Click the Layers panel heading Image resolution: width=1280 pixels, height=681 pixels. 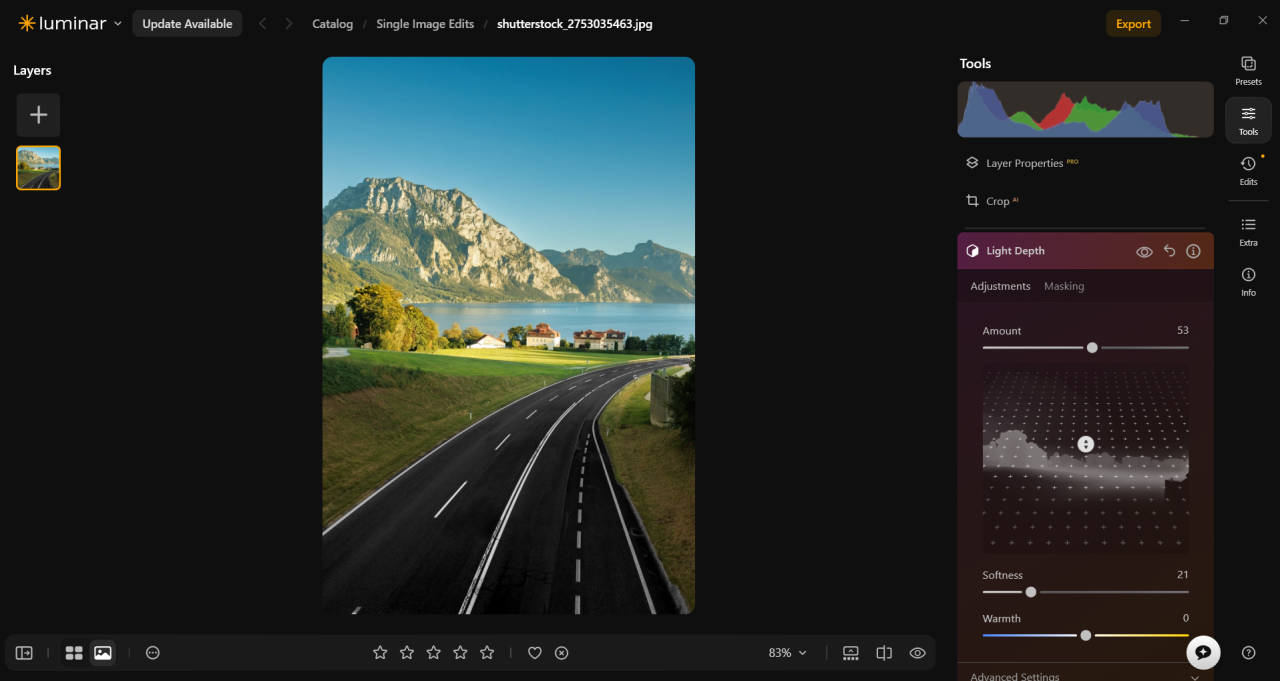(32, 70)
